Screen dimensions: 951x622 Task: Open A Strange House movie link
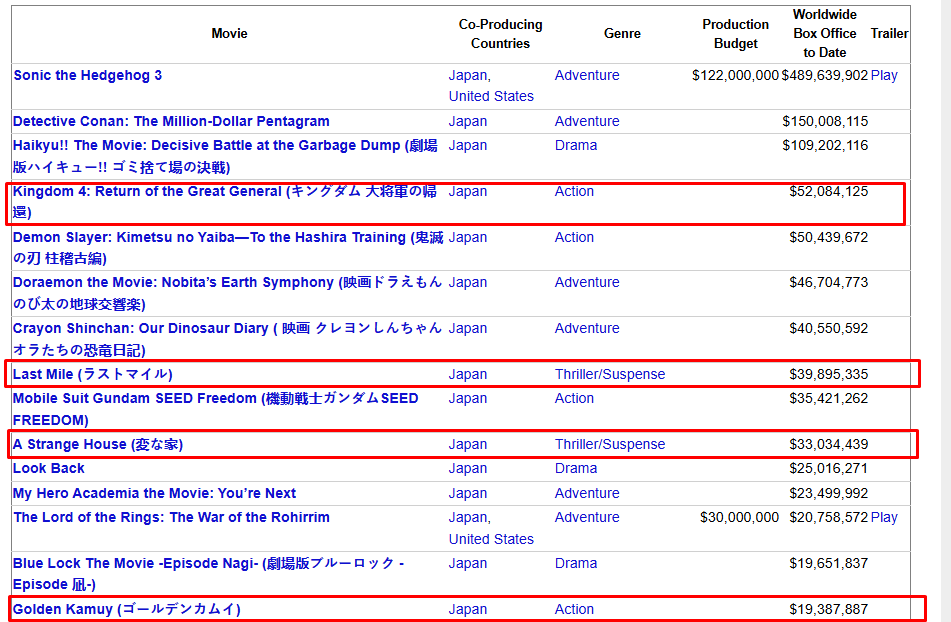[x=98, y=444]
